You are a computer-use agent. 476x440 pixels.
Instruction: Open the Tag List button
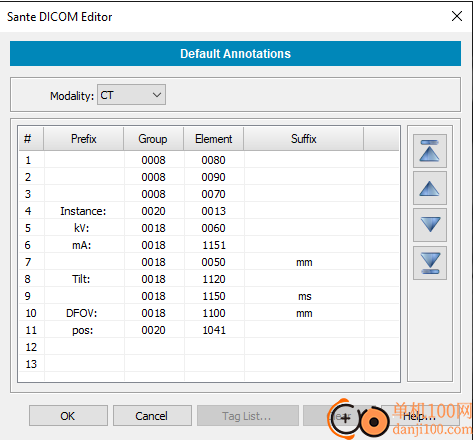tap(247, 416)
